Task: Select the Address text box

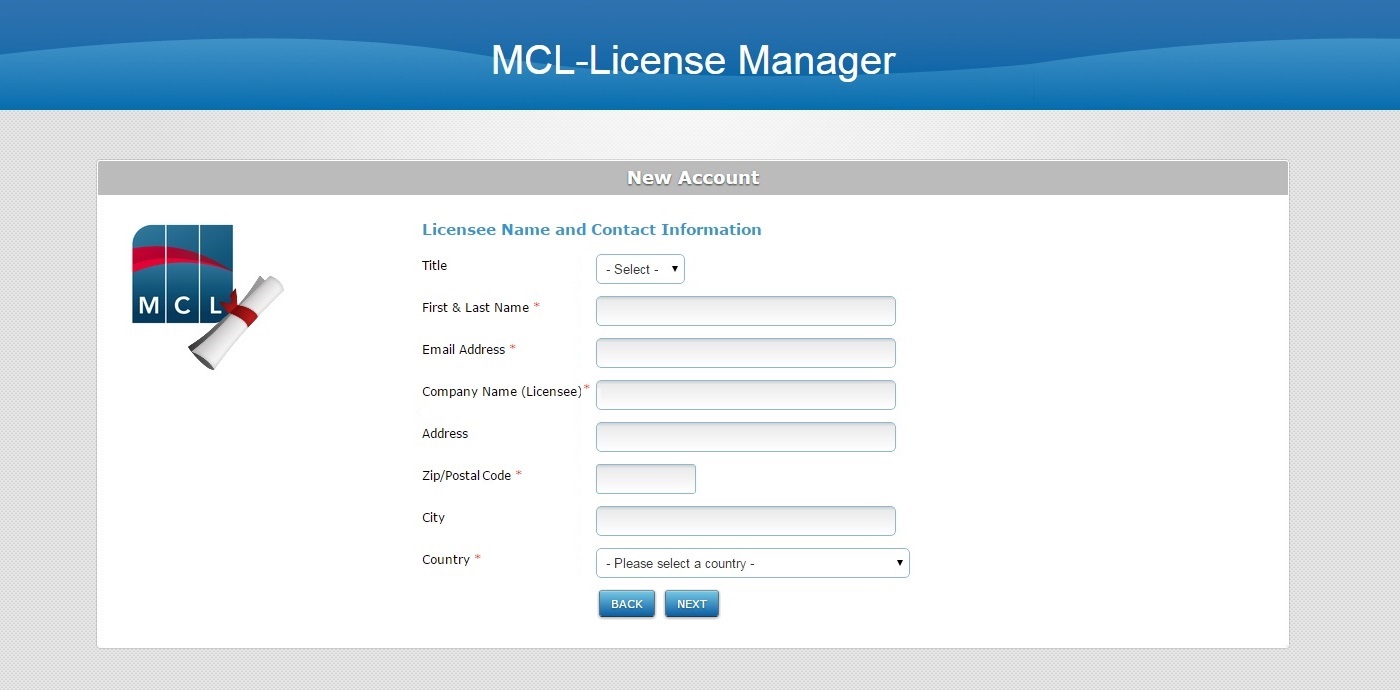Action: (745, 437)
